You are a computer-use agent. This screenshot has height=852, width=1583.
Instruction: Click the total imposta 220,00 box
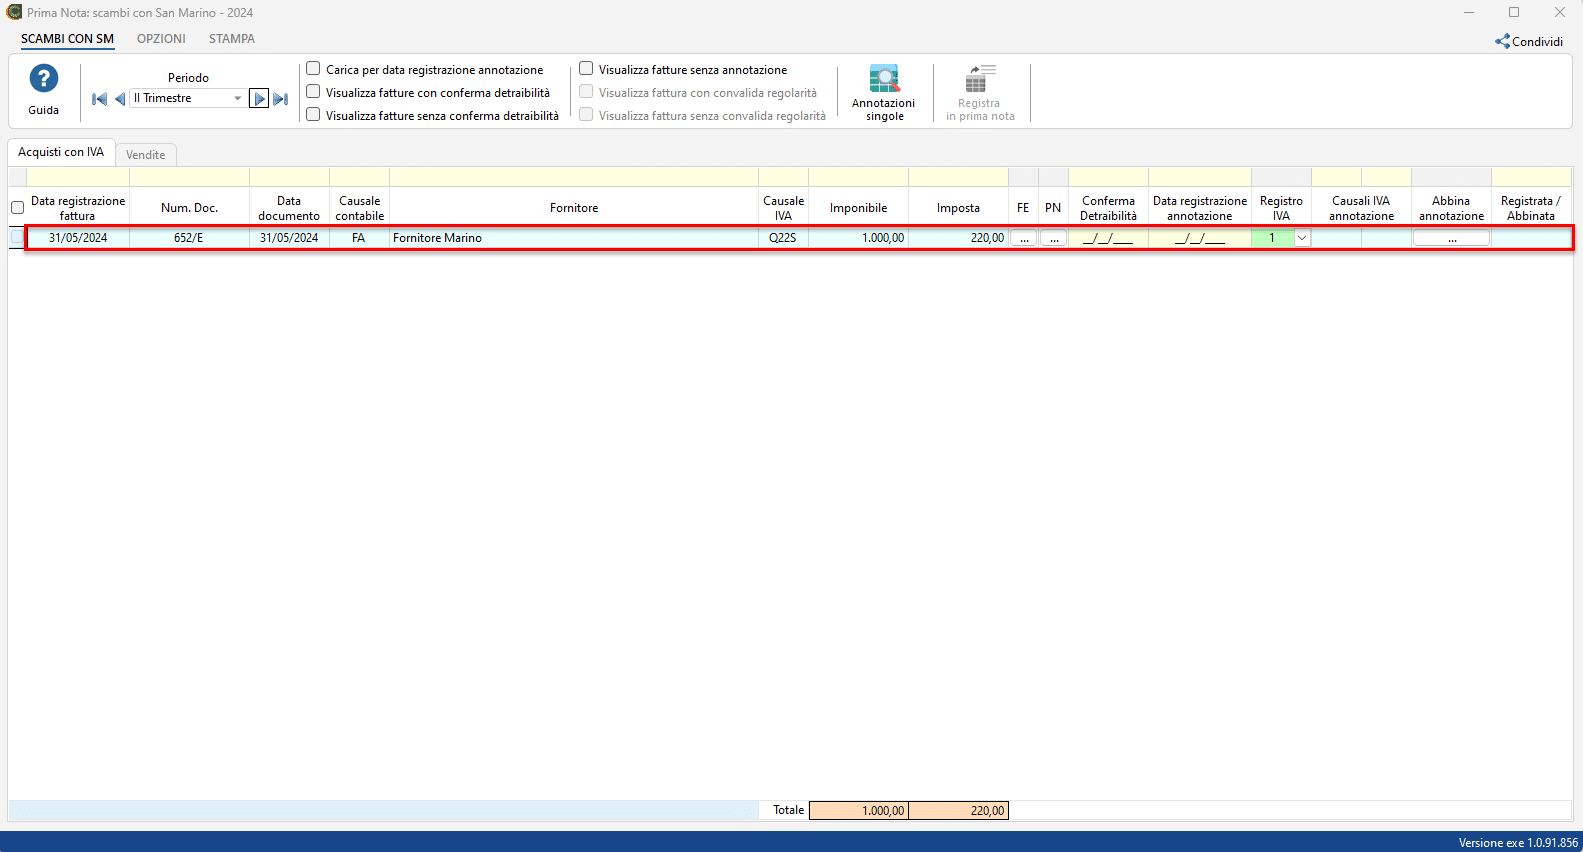pyautogui.click(x=959, y=811)
